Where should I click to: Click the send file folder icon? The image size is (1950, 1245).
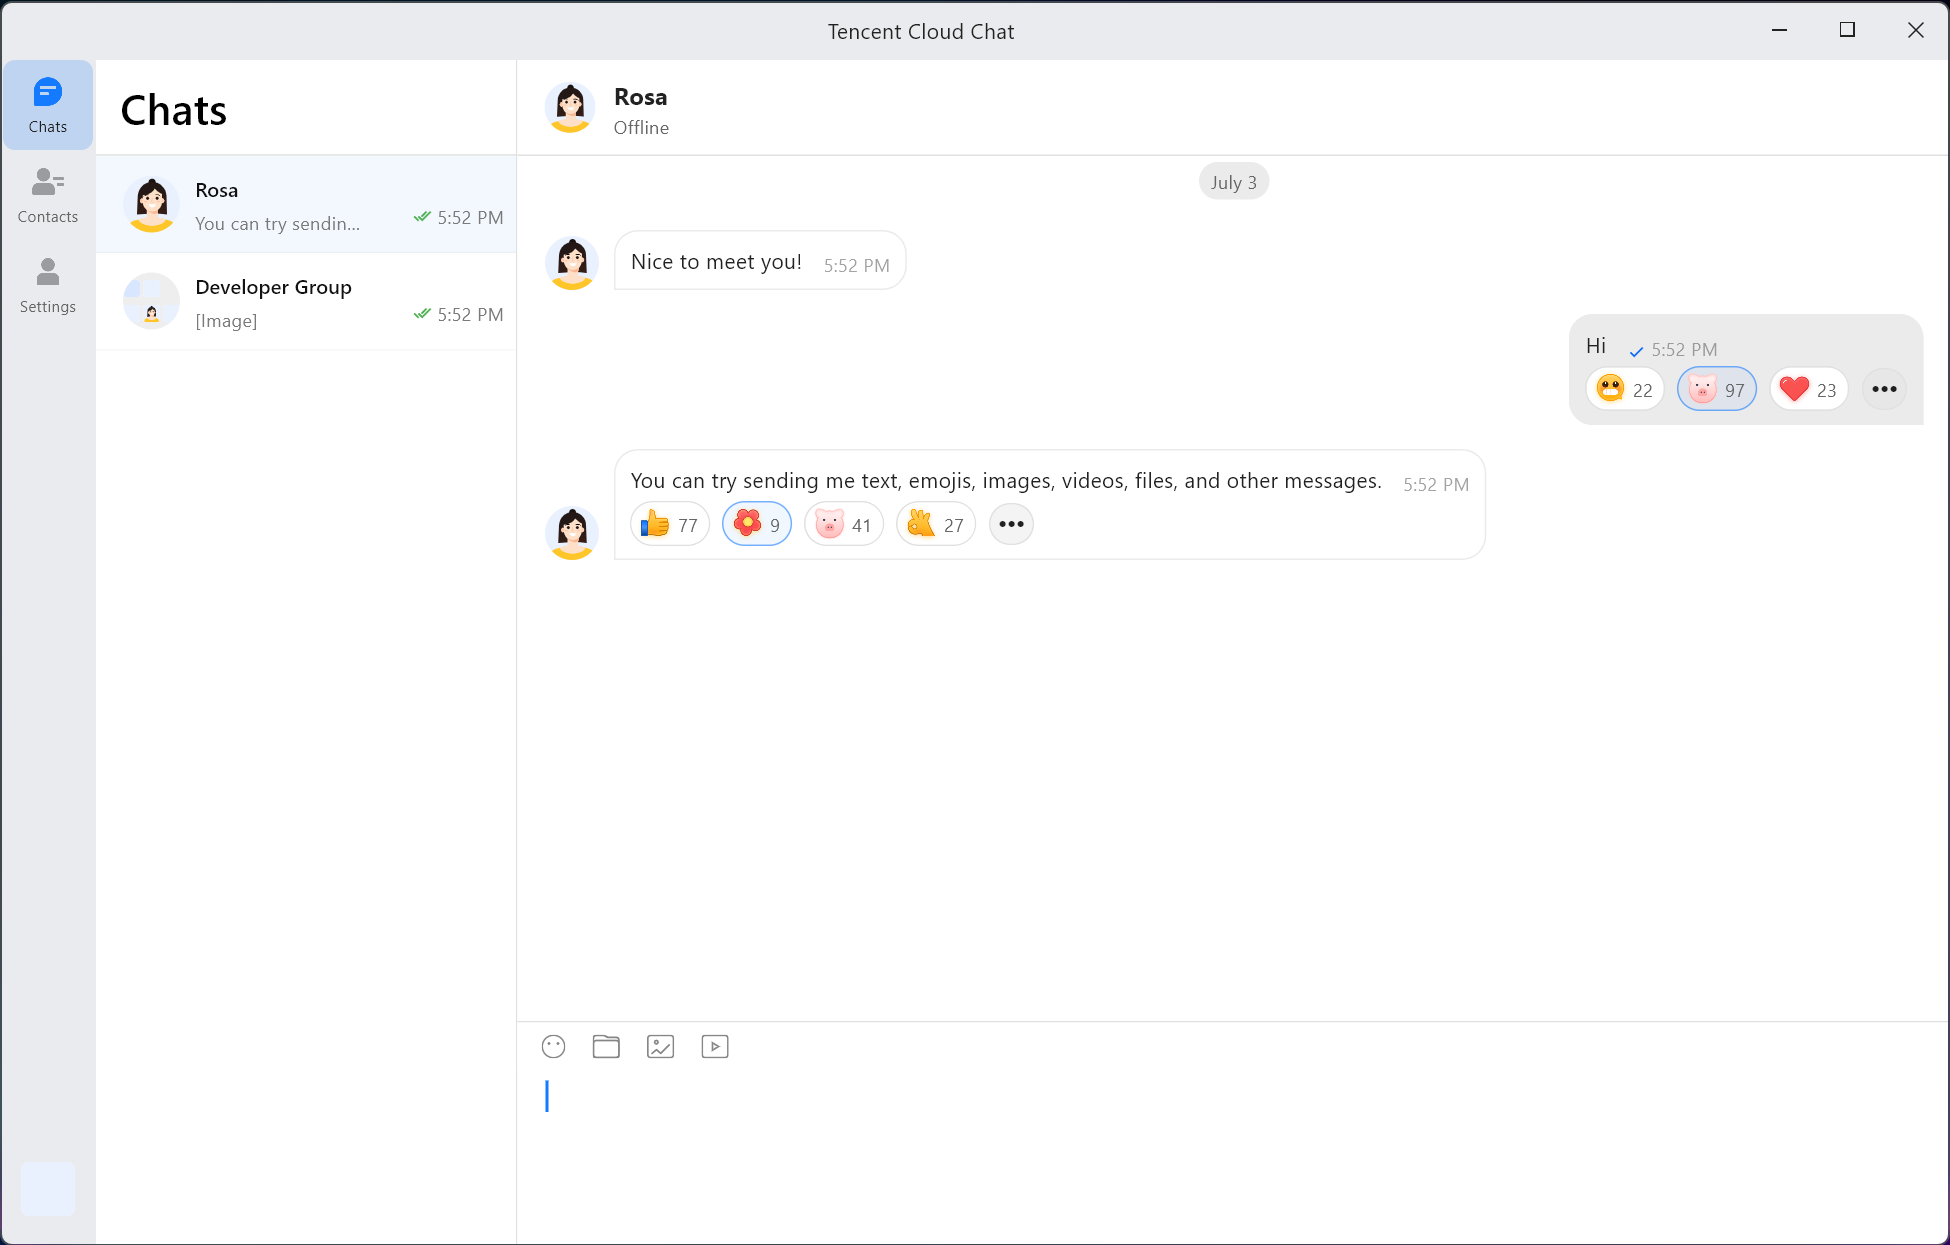606,1046
